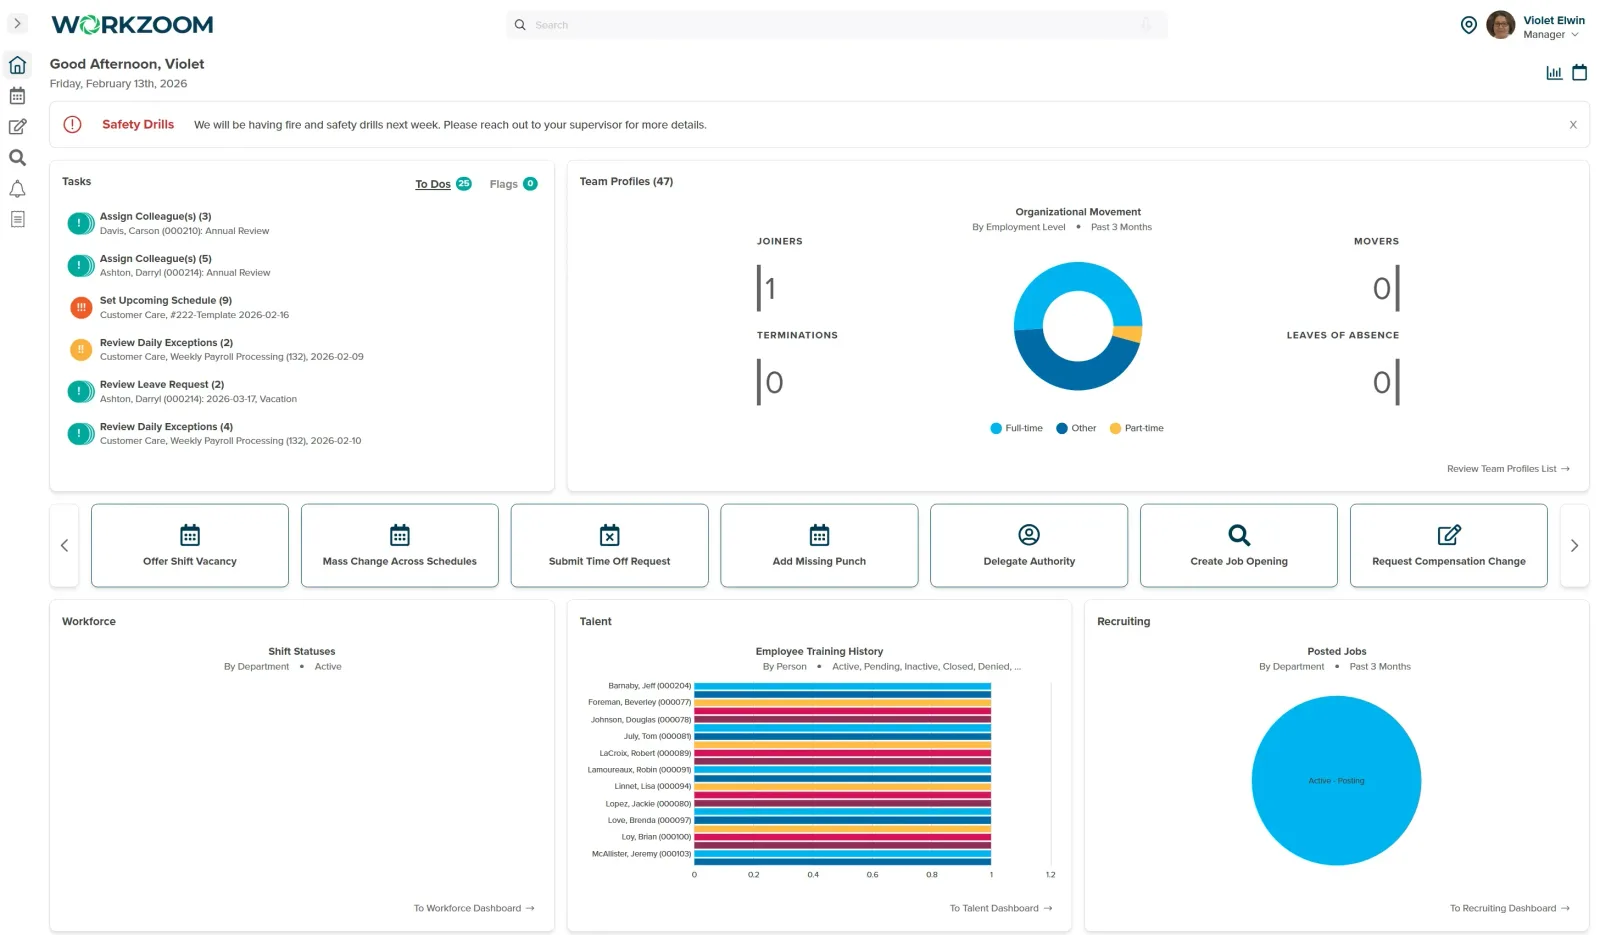The width and height of the screenshot is (1600, 935).
Task: Open the Home icon in sidebar
Action: pyautogui.click(x=17, y=65)
